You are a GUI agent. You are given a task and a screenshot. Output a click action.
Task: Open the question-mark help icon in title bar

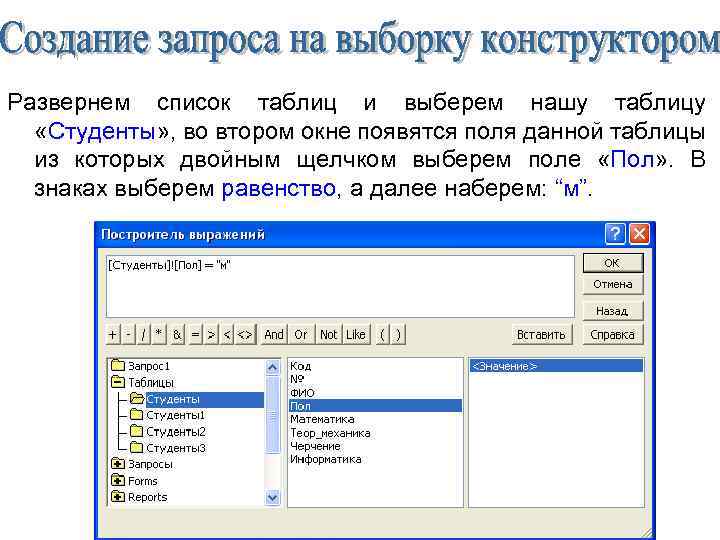(615, 234)
